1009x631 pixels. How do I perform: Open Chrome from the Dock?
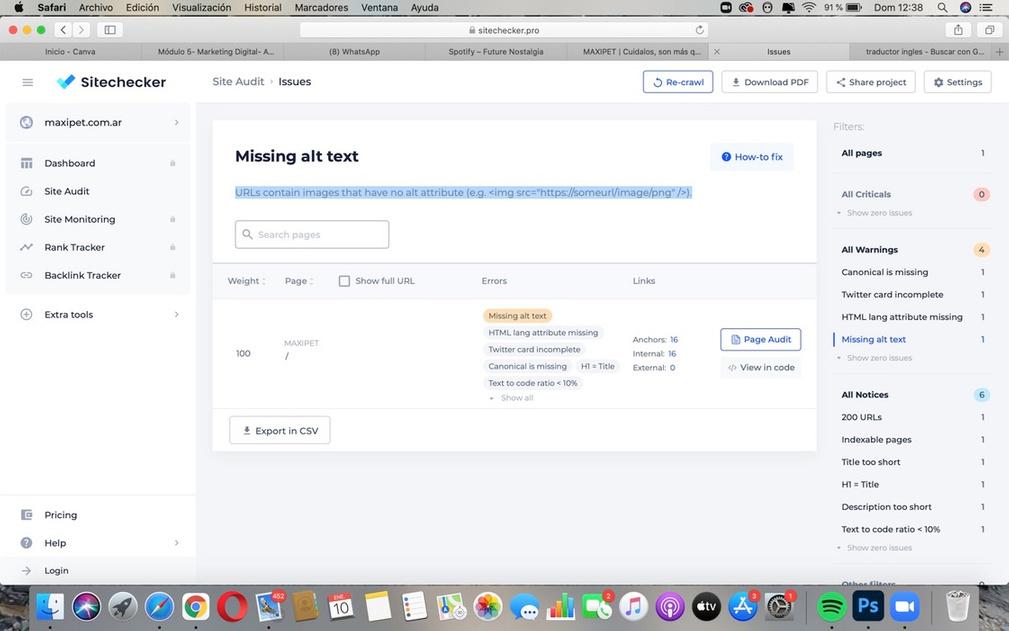click(x=196, y=607)
